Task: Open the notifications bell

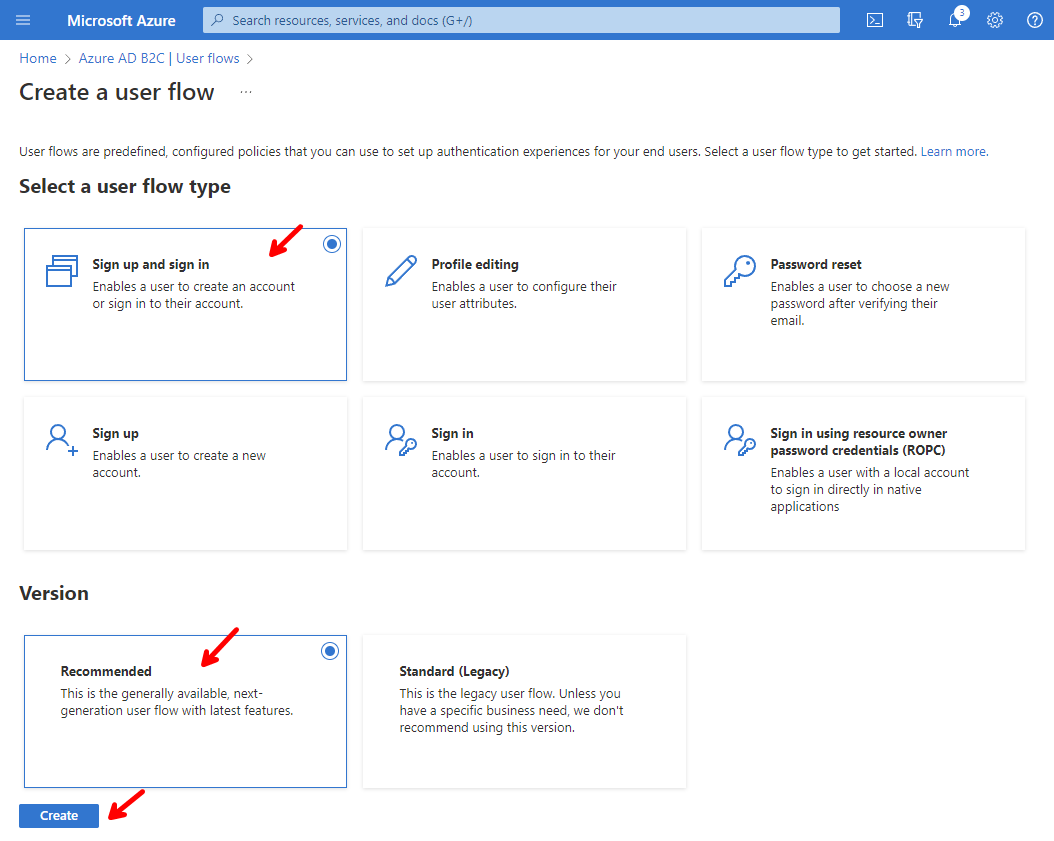Action: click(x=955, y=20)
